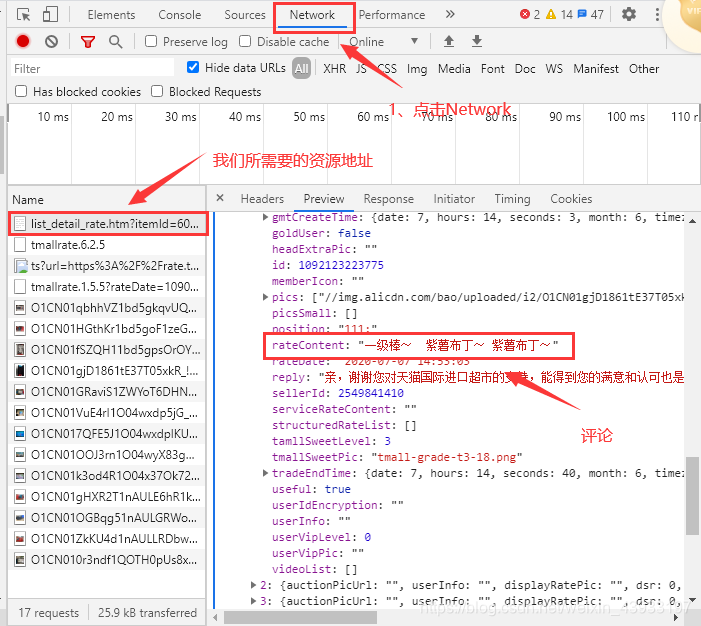Open the Online throttling dropdown

[384, 42]
